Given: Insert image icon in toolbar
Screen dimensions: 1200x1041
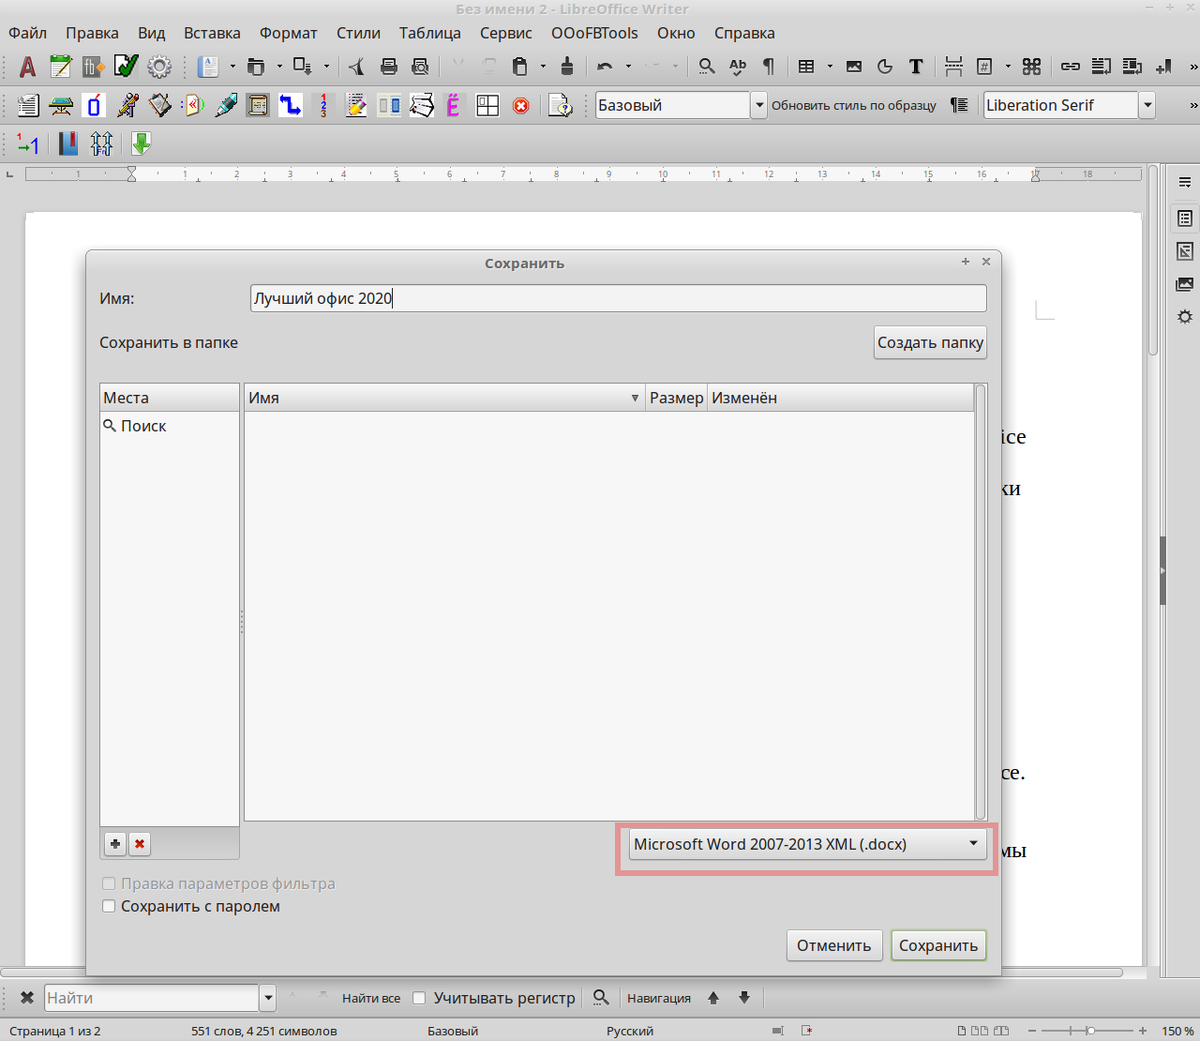Looking at the screenshot, I should tap(854, 67).
